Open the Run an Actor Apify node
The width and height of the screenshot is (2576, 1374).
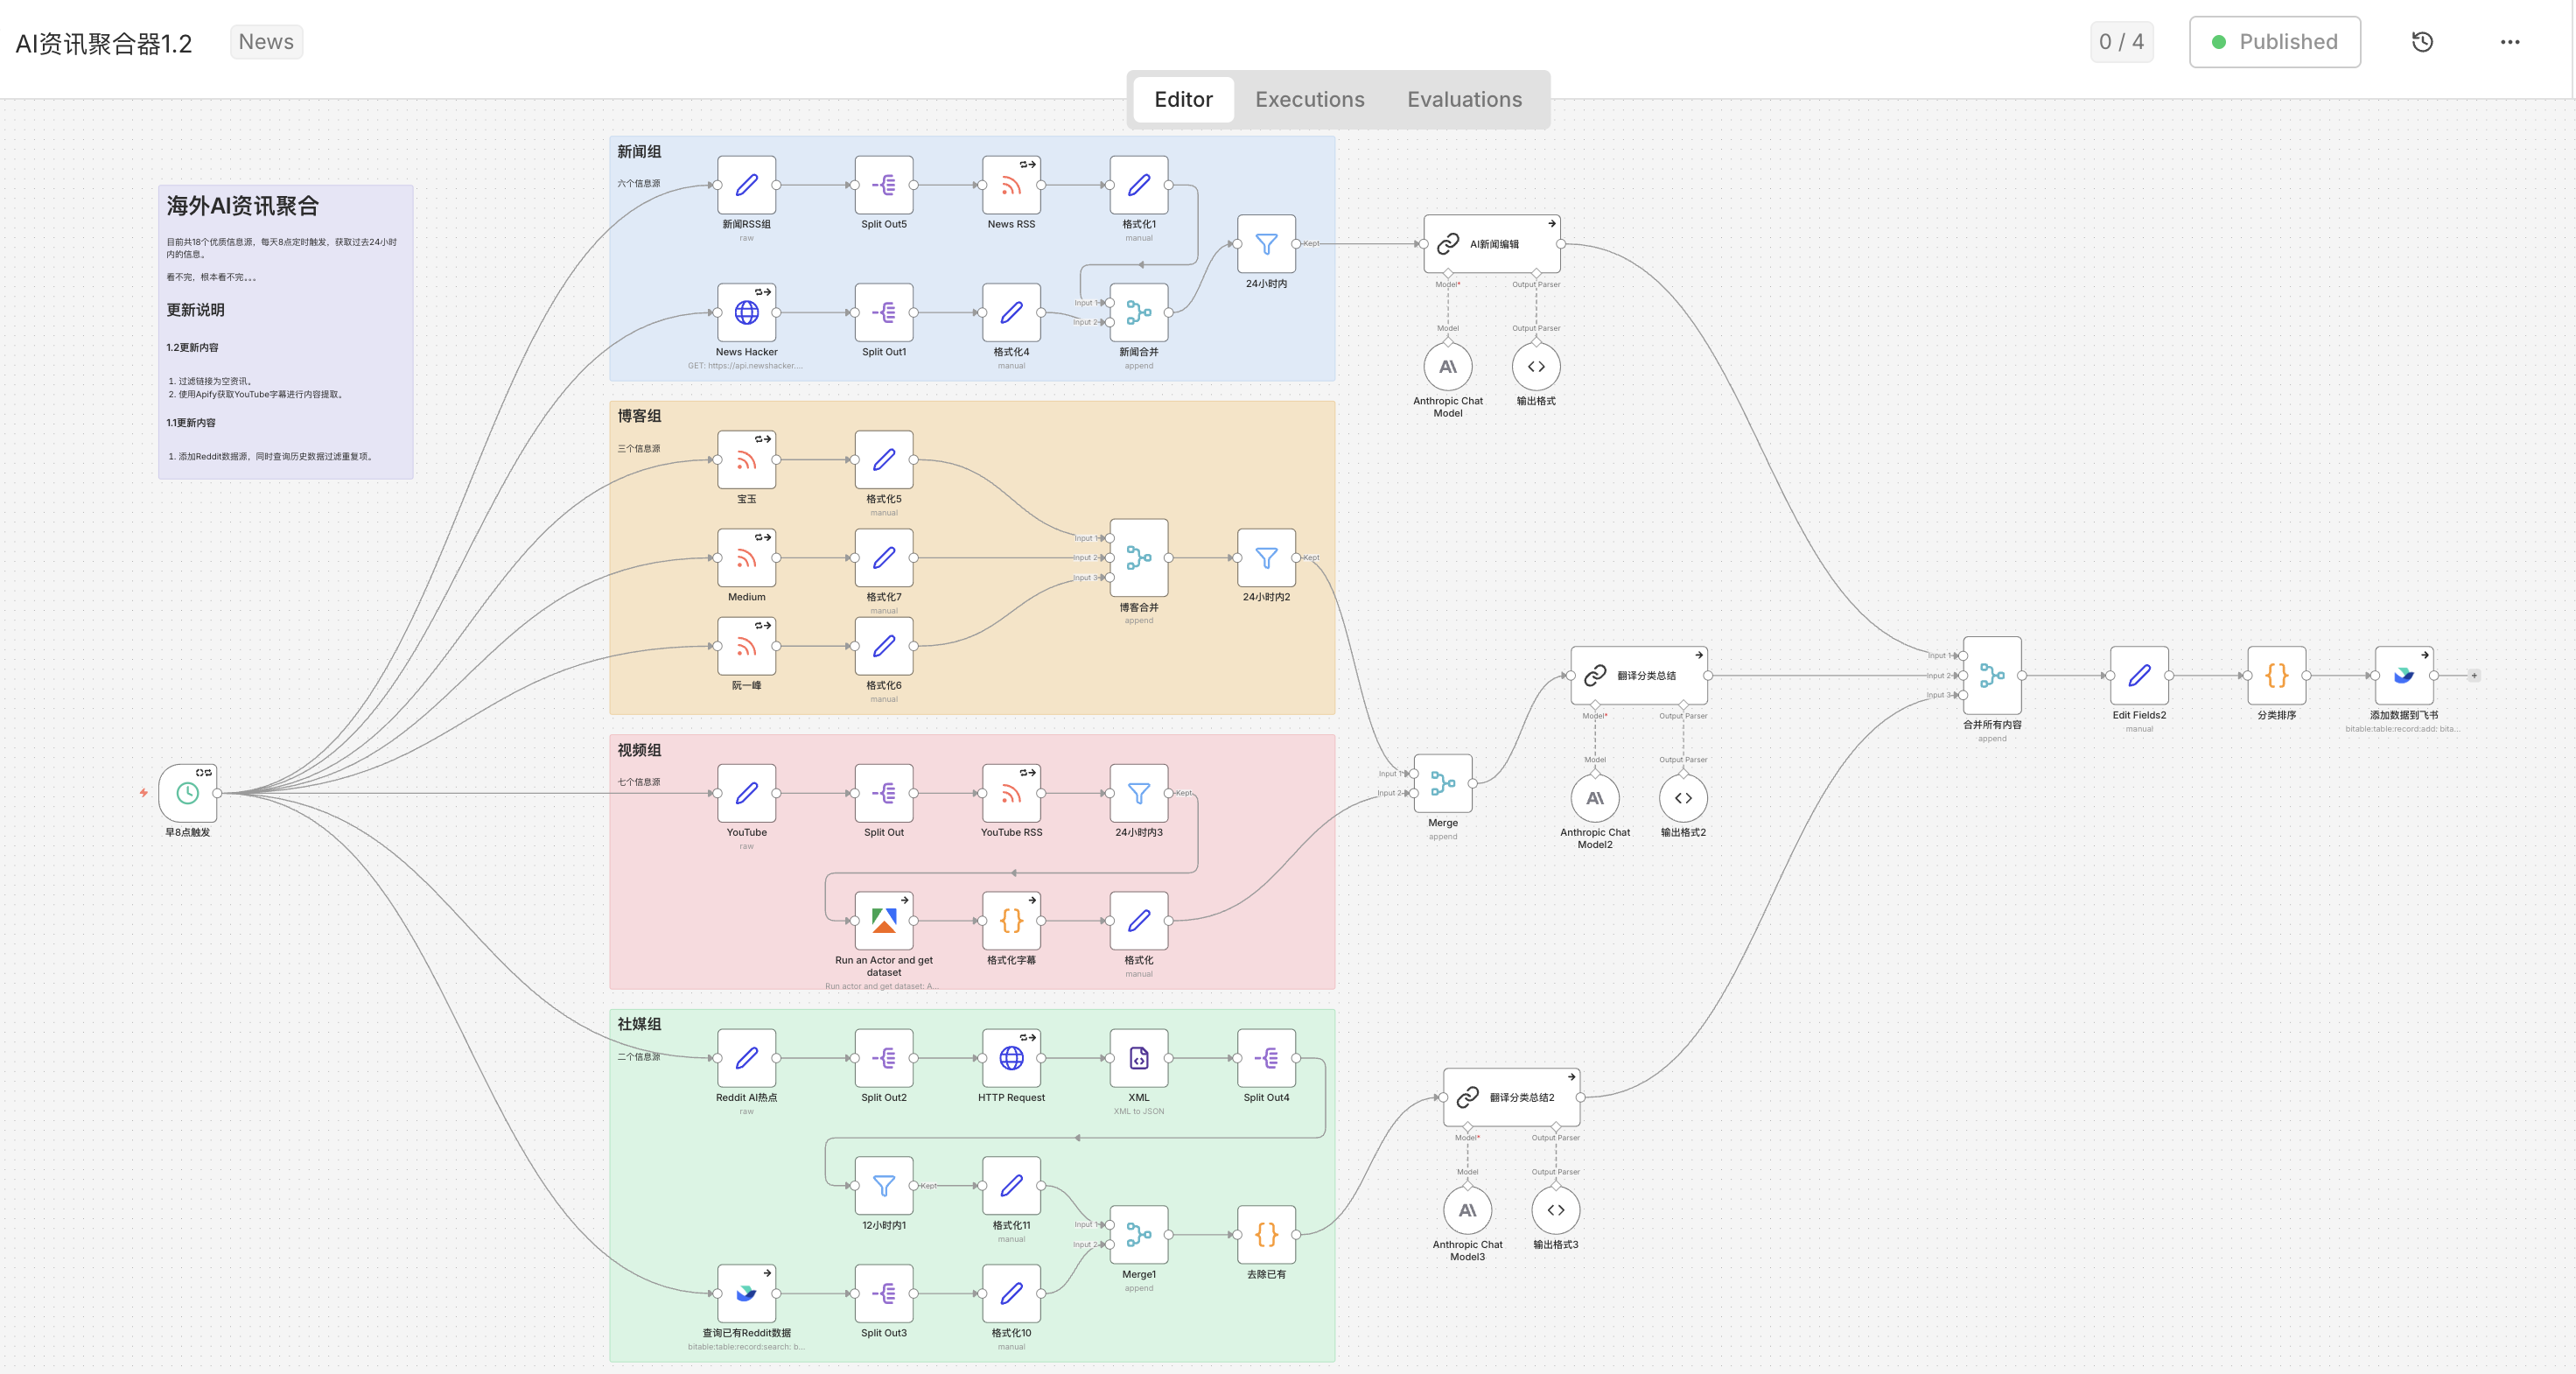coord(884,920)
